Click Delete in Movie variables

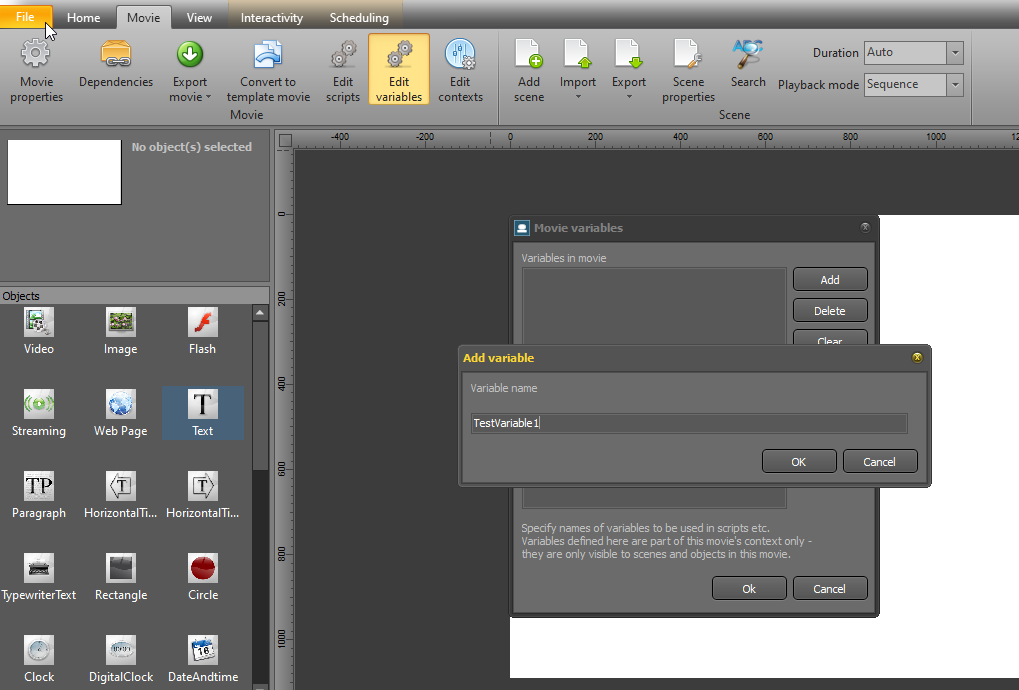(830, 311)
